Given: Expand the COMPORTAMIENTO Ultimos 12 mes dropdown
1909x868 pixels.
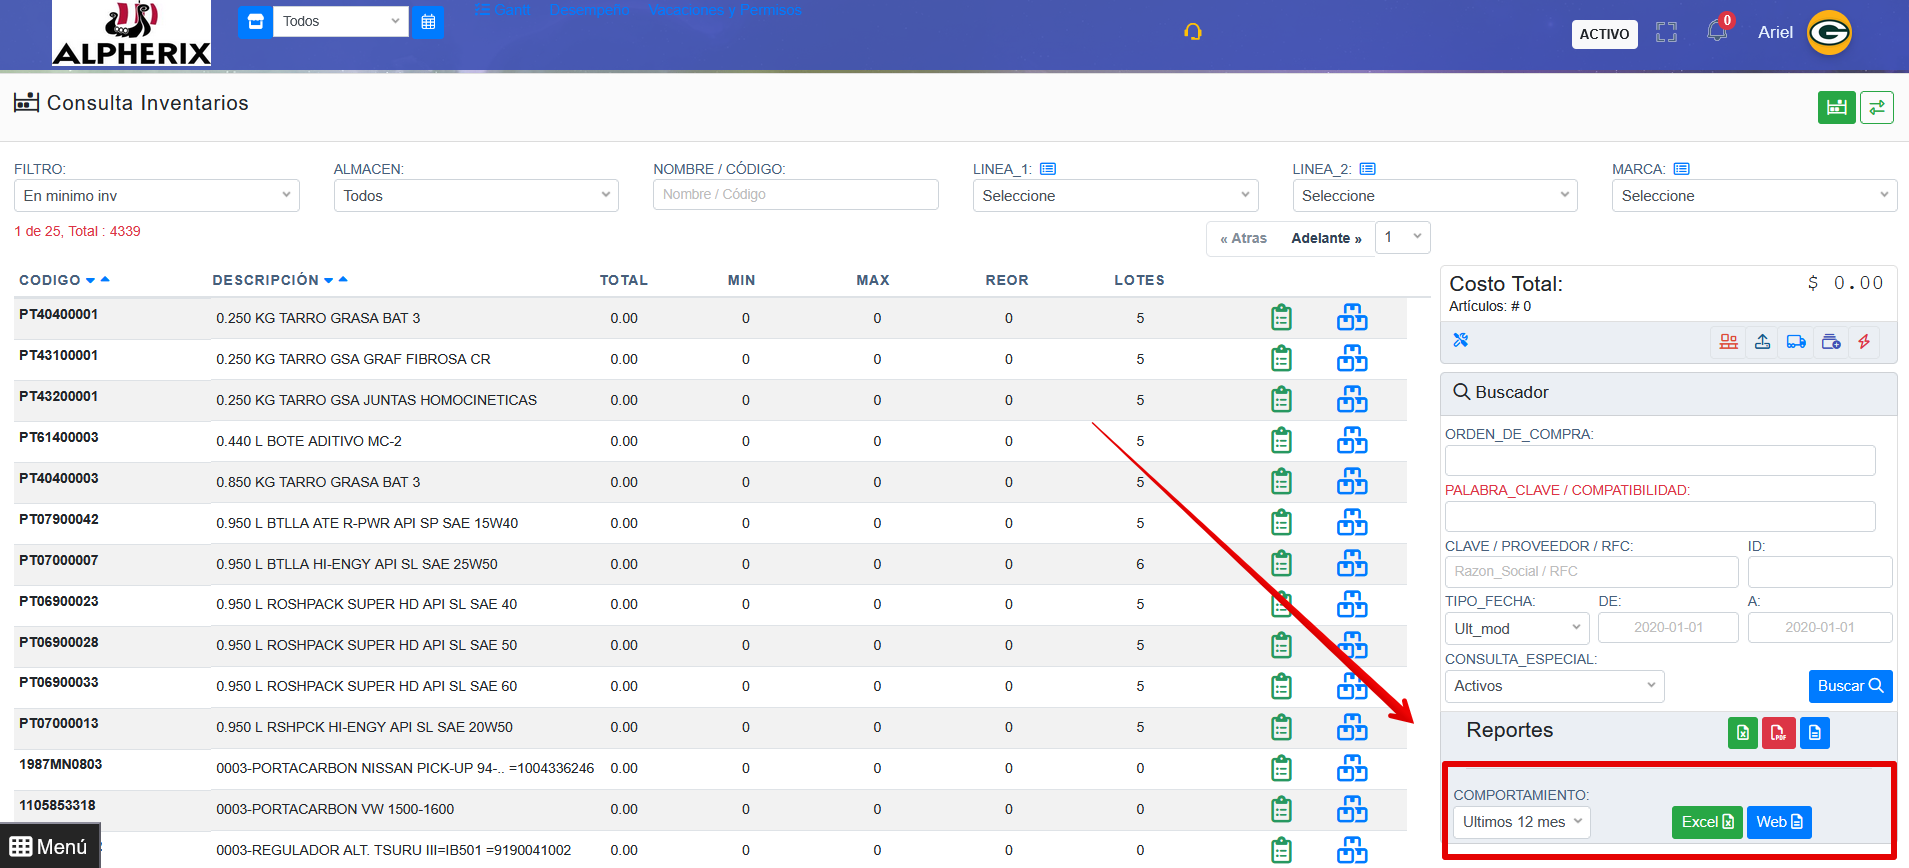Looking at the screenshot, I should pos(1521,822).
